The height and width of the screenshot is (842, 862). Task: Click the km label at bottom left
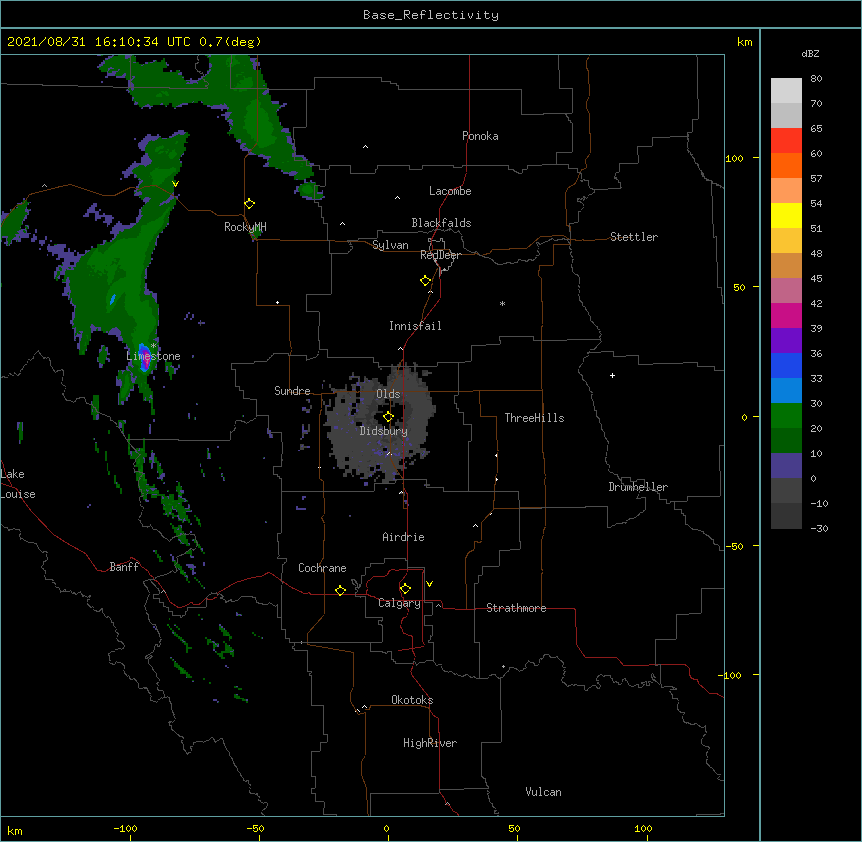pos(15,831)
